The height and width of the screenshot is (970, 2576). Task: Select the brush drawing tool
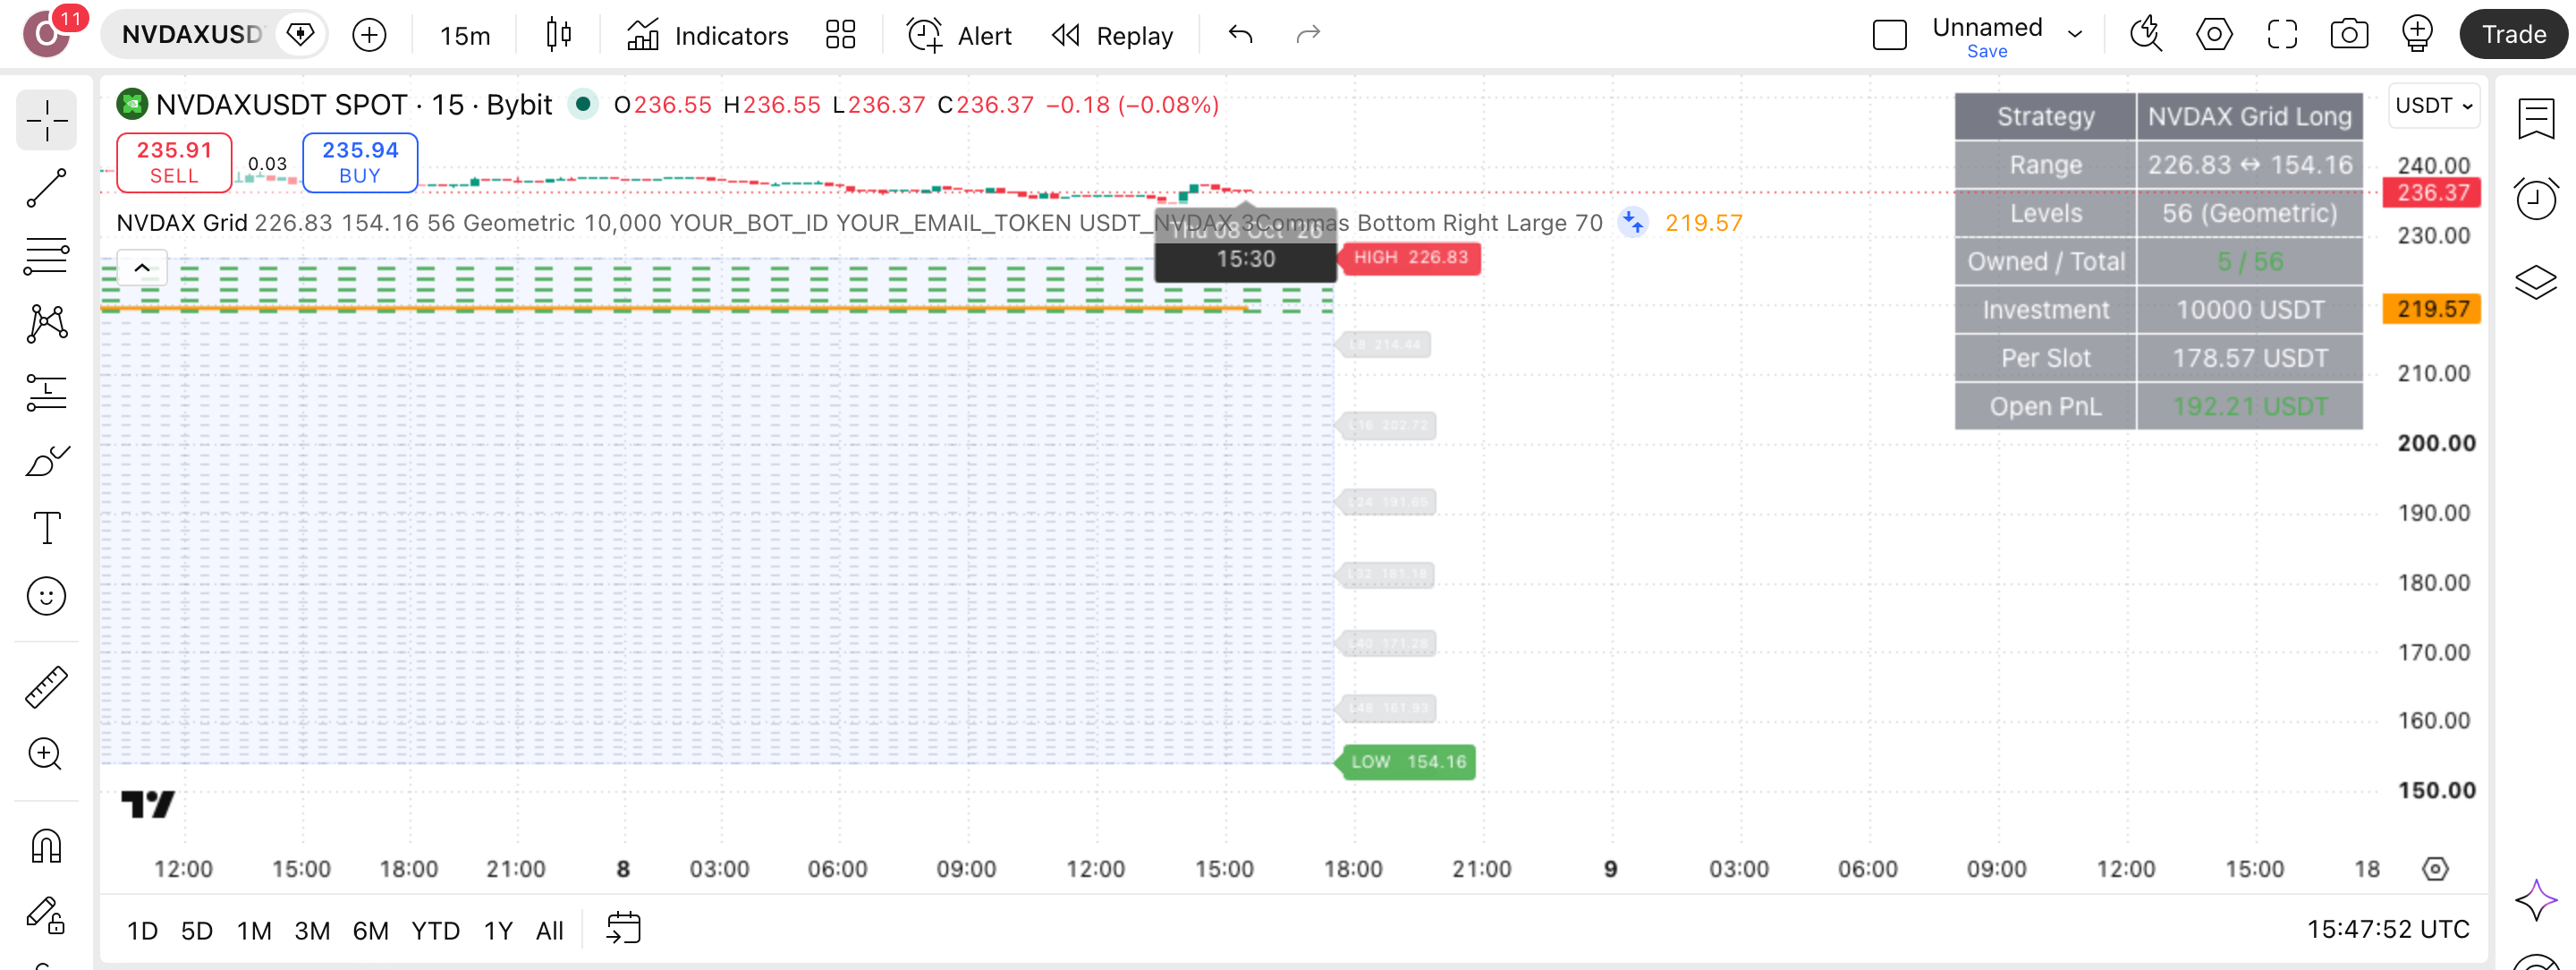pos(46,461)
